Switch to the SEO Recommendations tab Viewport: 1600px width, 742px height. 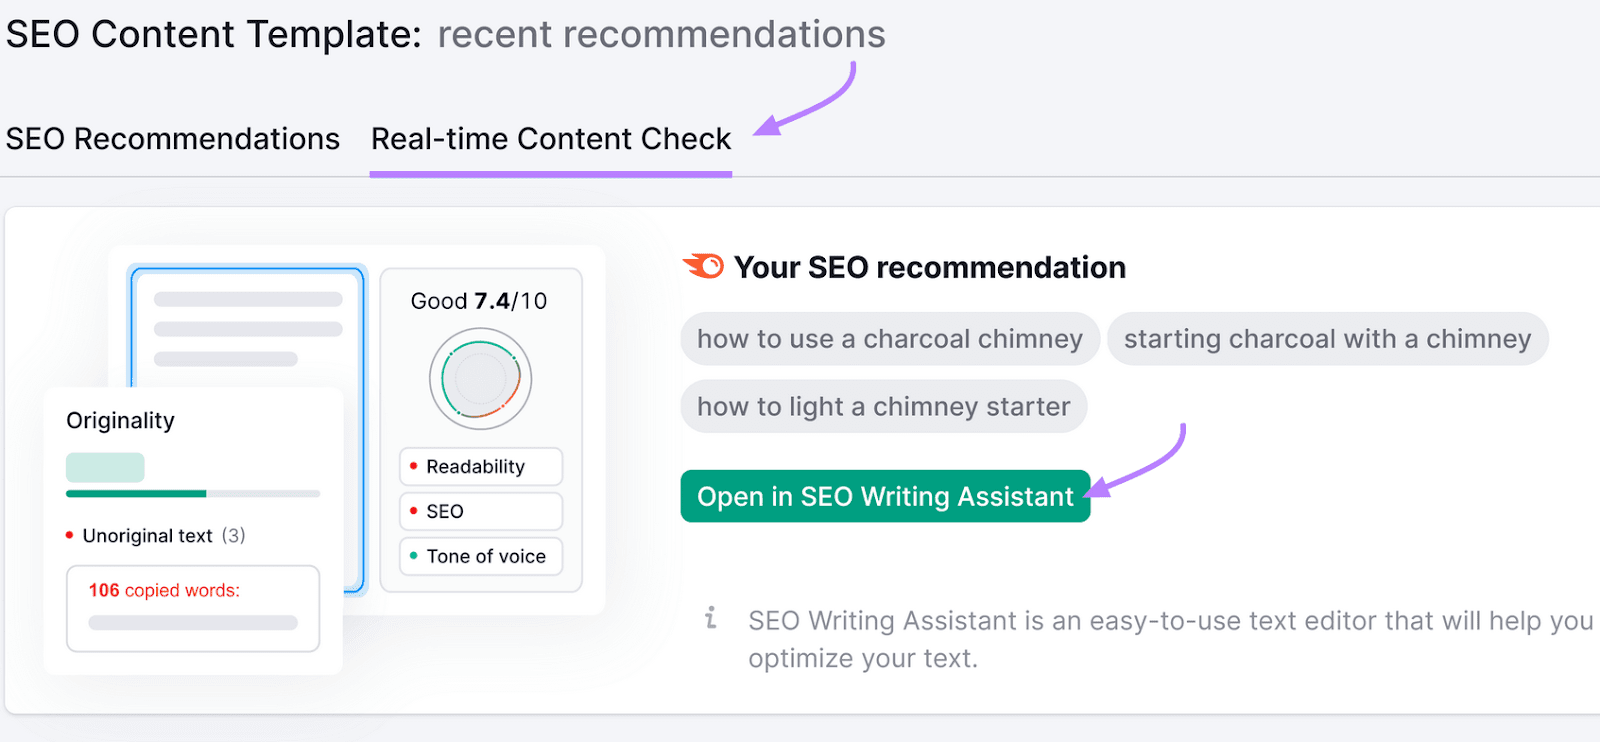(x=172, y=139)
